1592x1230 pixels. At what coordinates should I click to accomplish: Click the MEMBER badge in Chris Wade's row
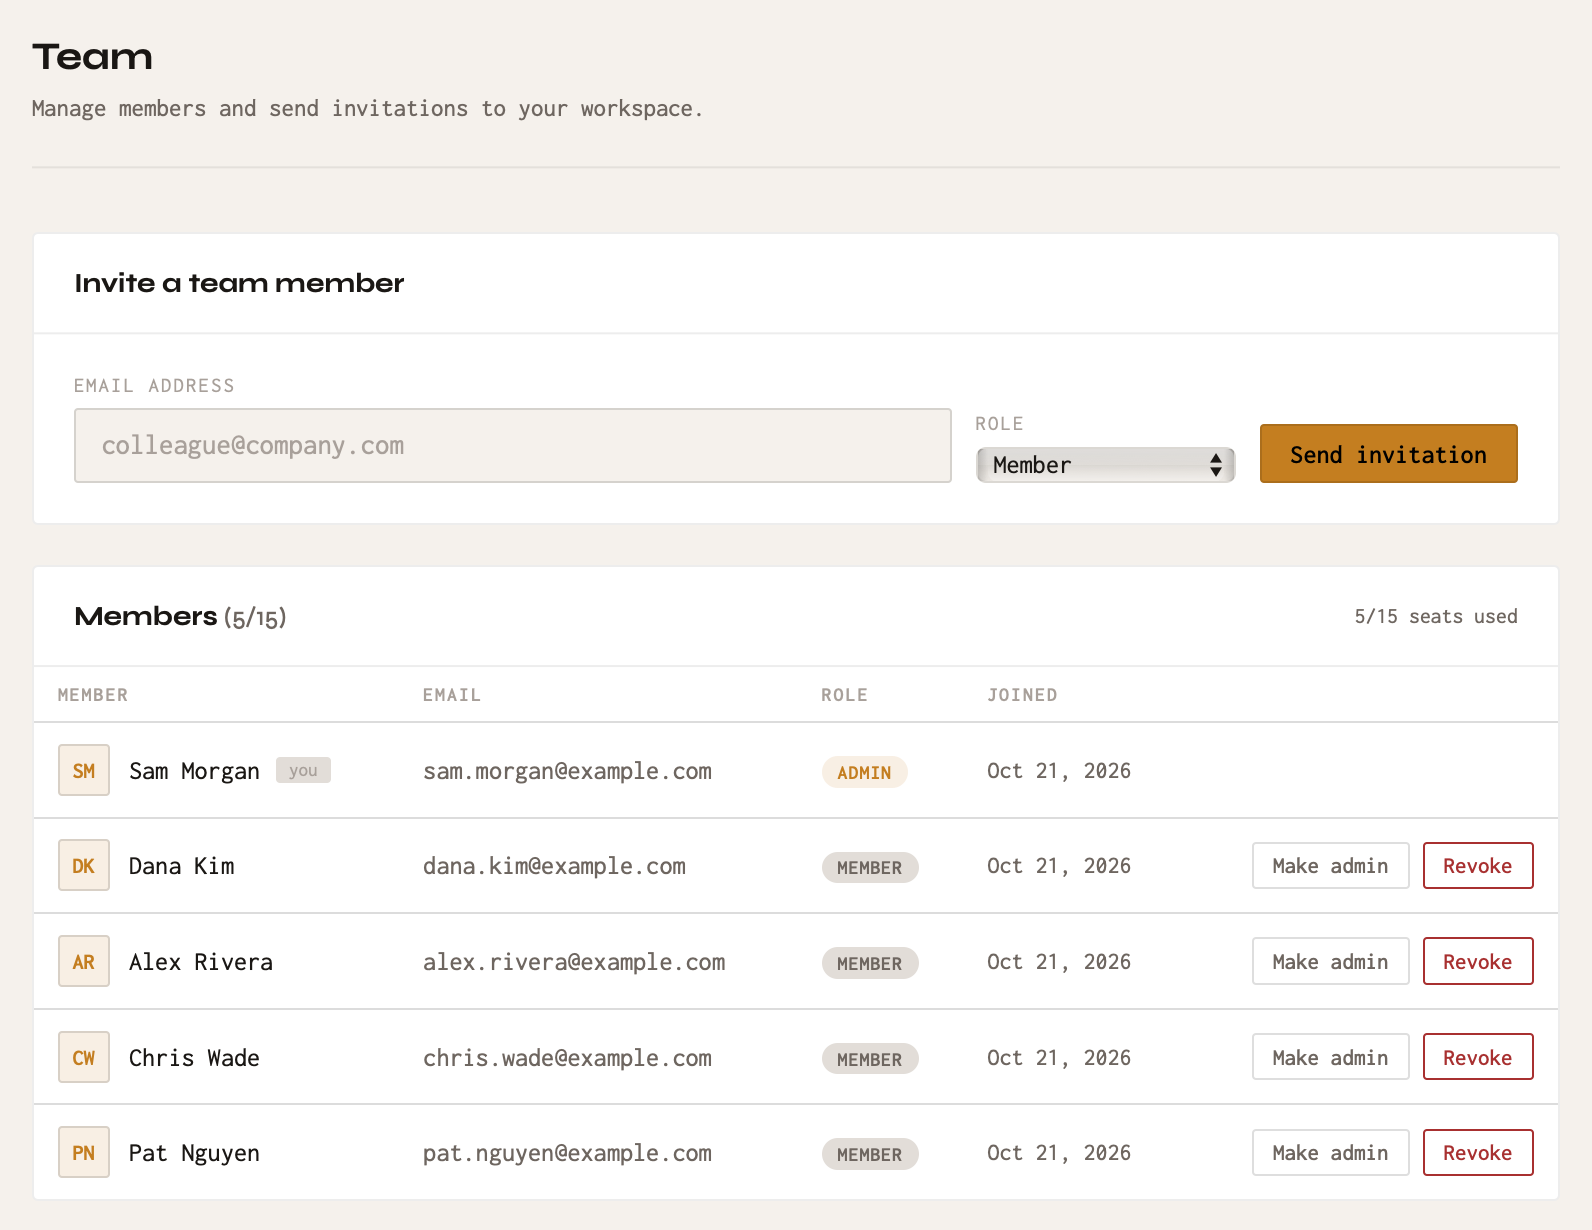(870, 1059)
